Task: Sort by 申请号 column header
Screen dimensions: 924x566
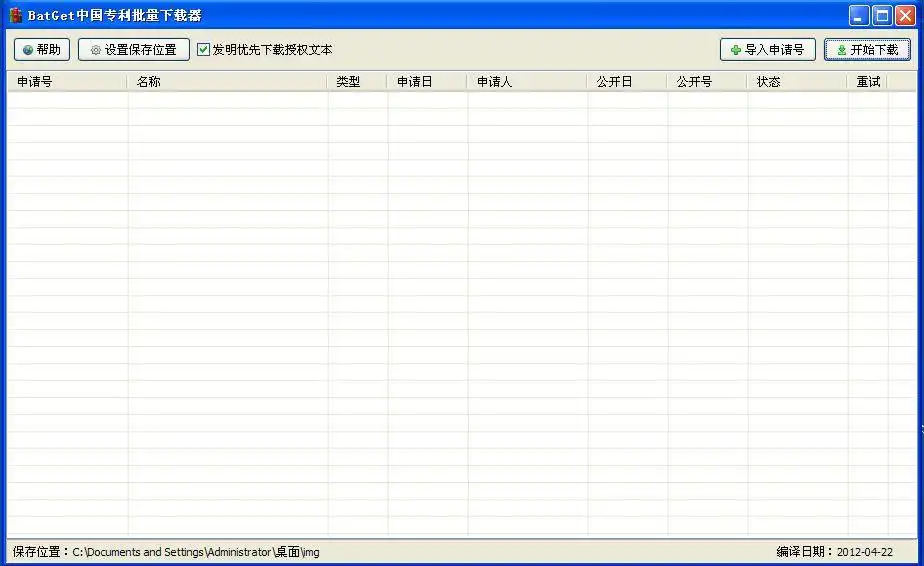Action: point(67,81)
